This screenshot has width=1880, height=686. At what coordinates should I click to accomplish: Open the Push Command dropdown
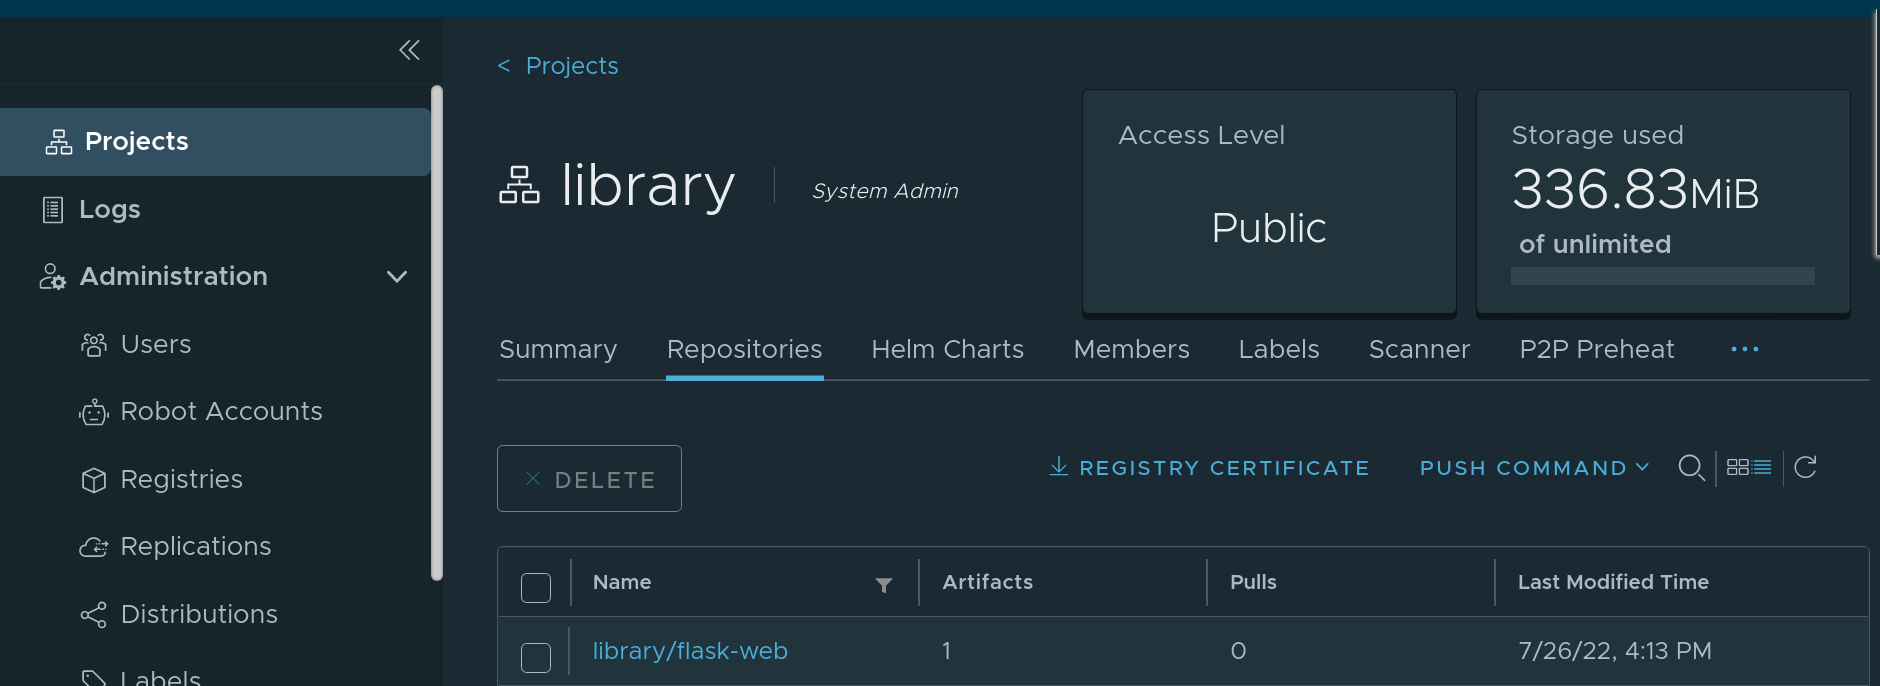[1533, 468]
